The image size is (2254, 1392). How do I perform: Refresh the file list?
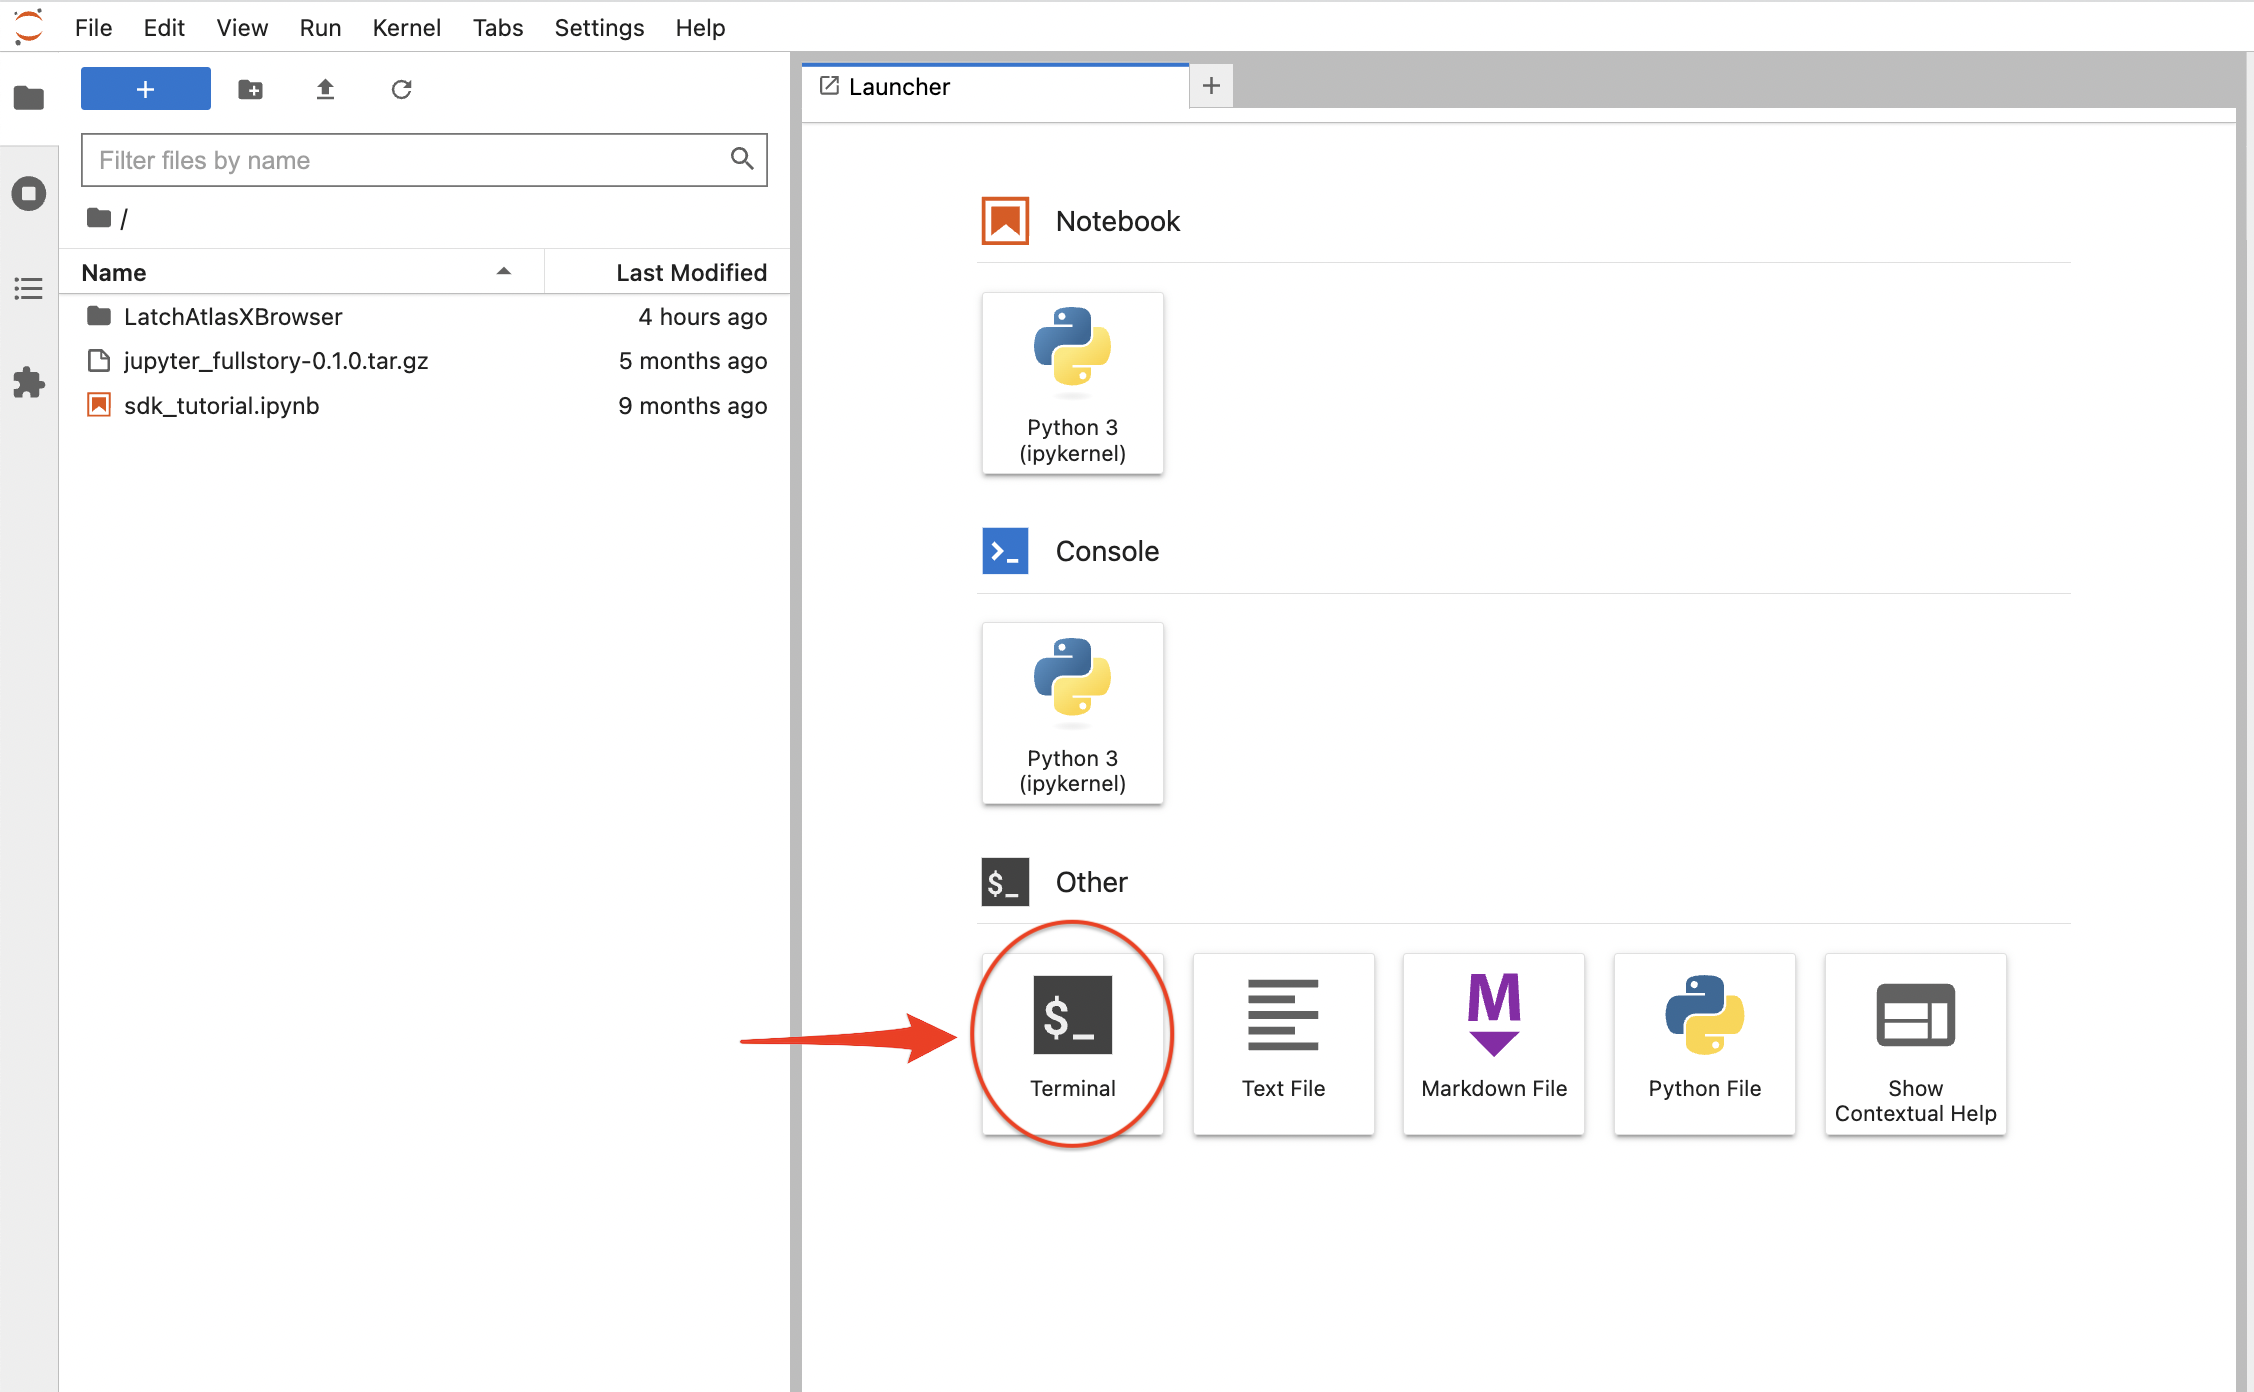(x=401, y=90)
